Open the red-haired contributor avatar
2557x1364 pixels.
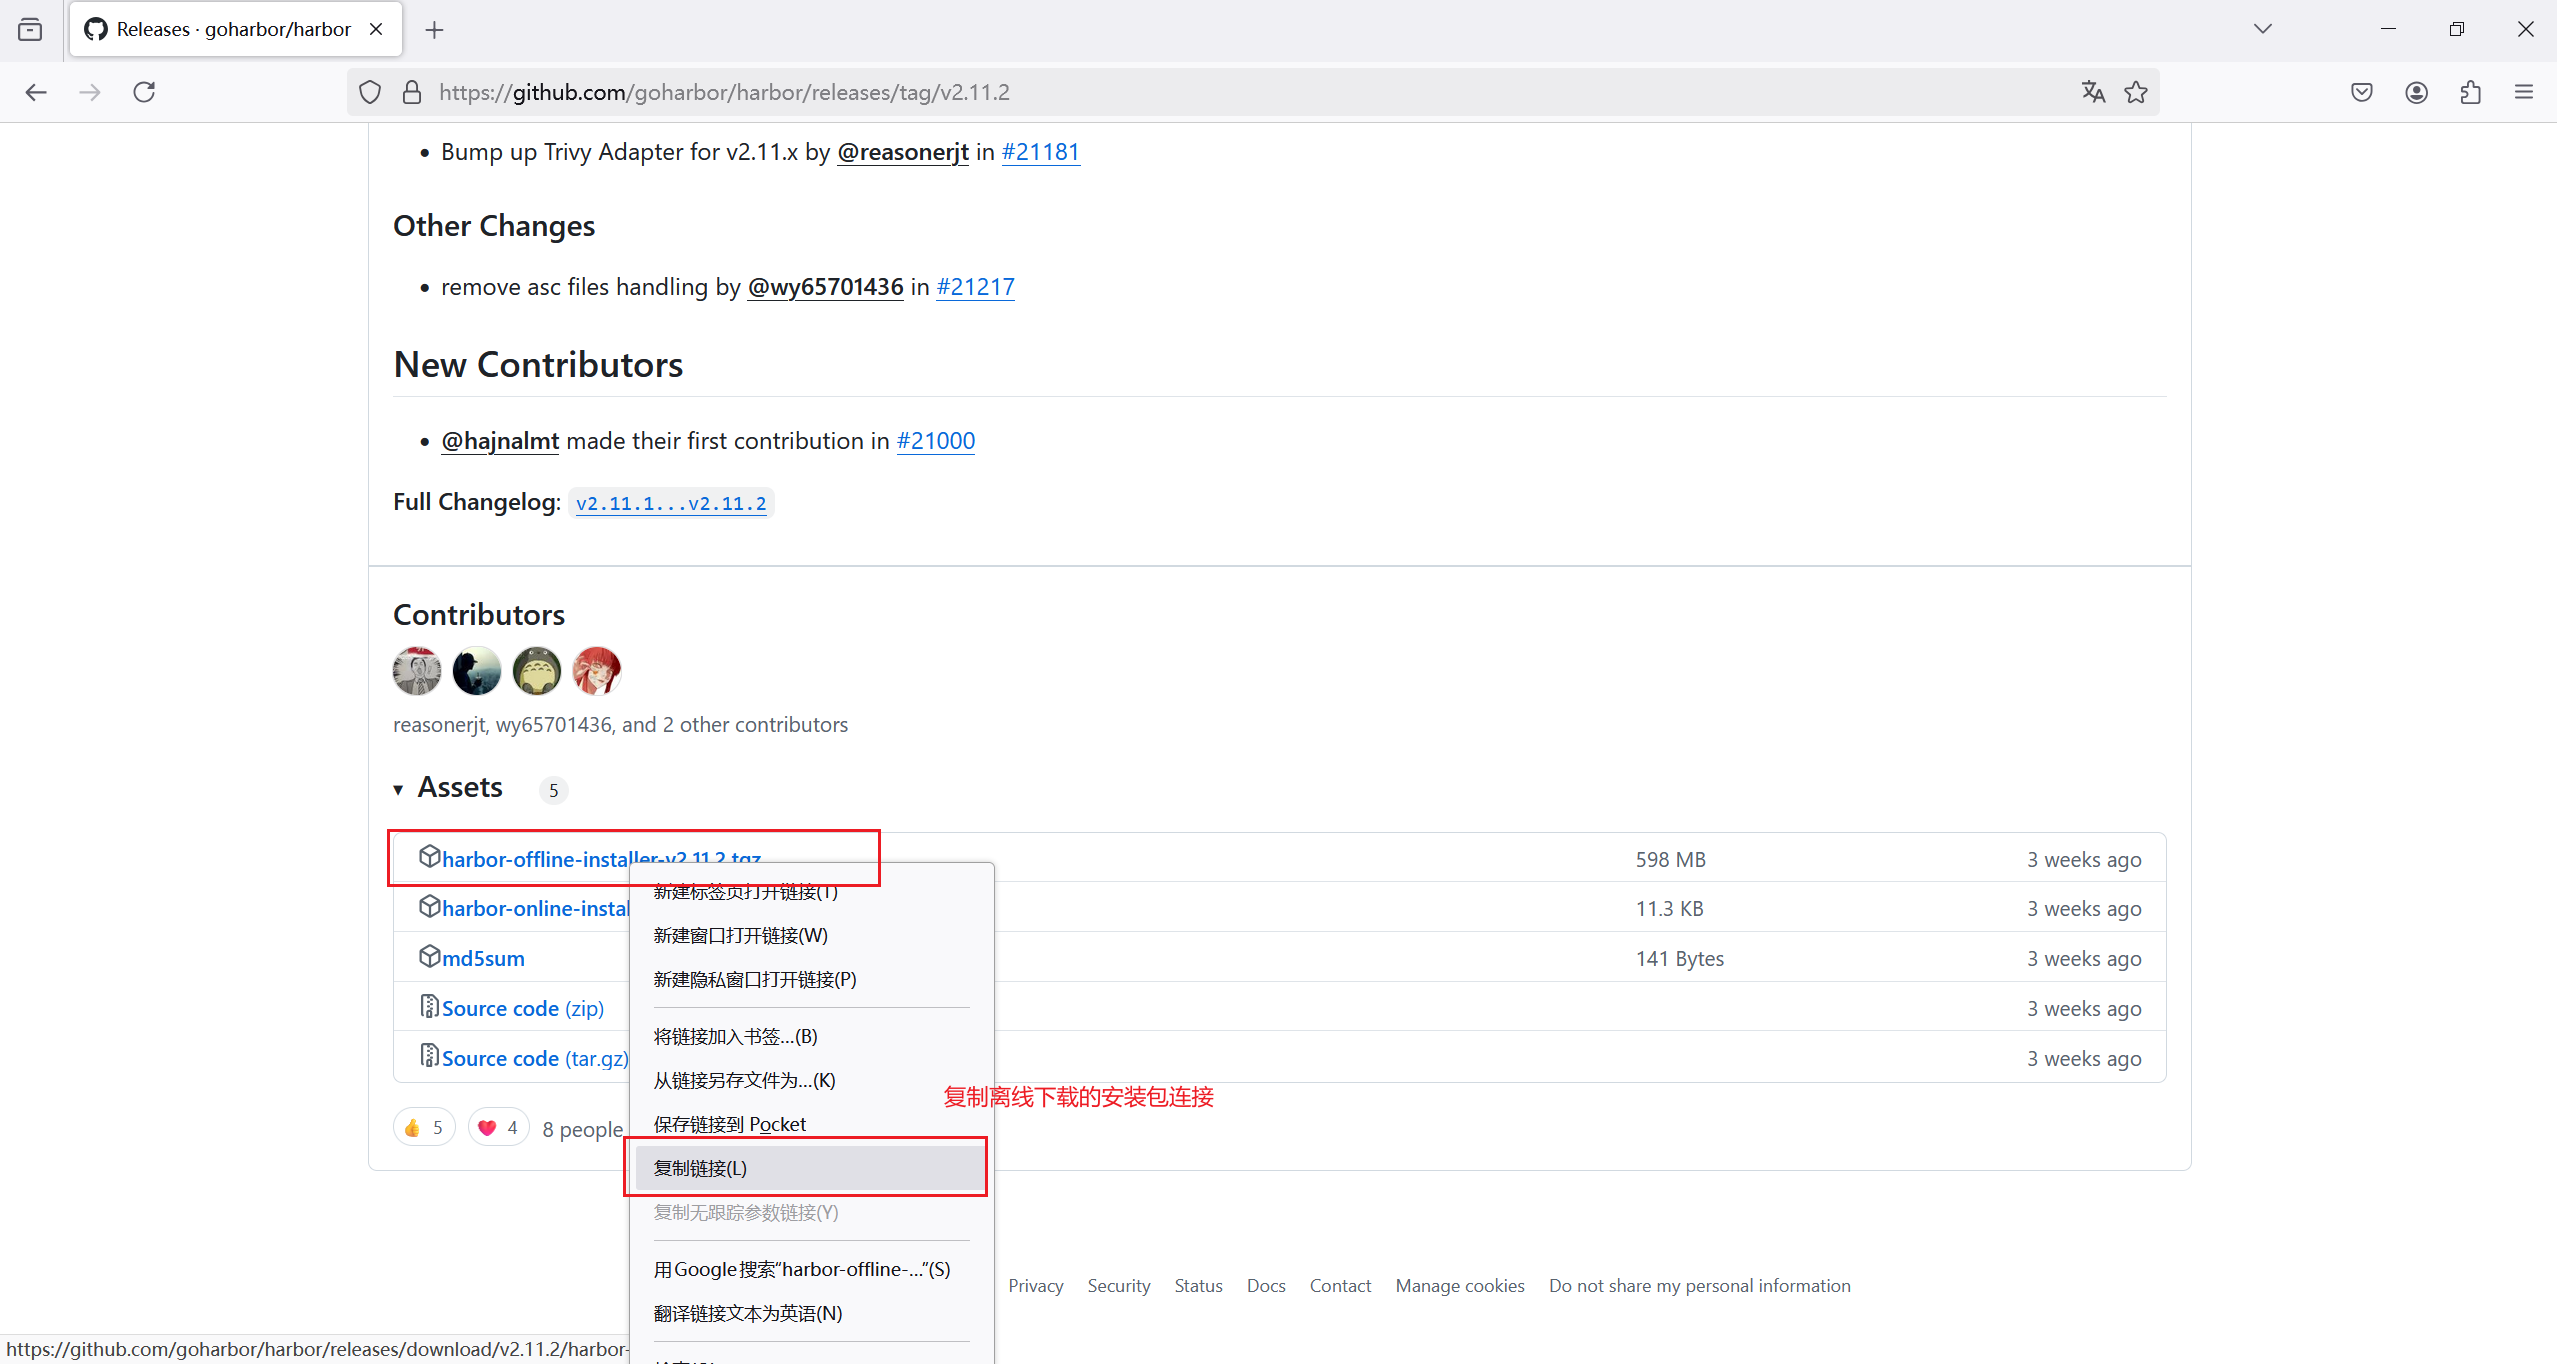click(x=597, y=670)
